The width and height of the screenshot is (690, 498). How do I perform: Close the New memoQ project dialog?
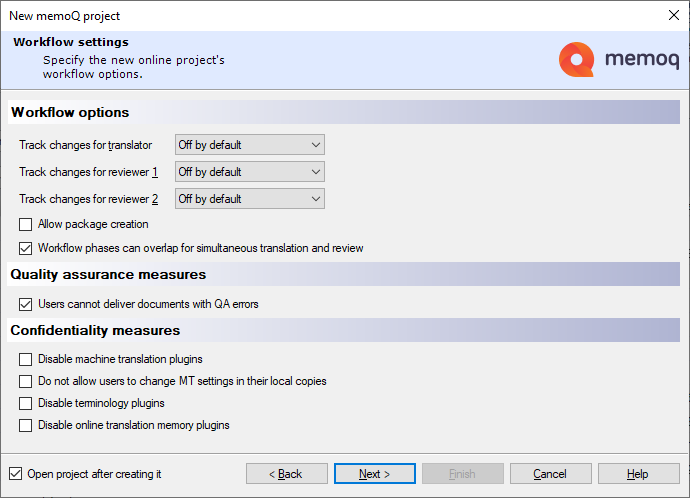click(x=672, y=15)
